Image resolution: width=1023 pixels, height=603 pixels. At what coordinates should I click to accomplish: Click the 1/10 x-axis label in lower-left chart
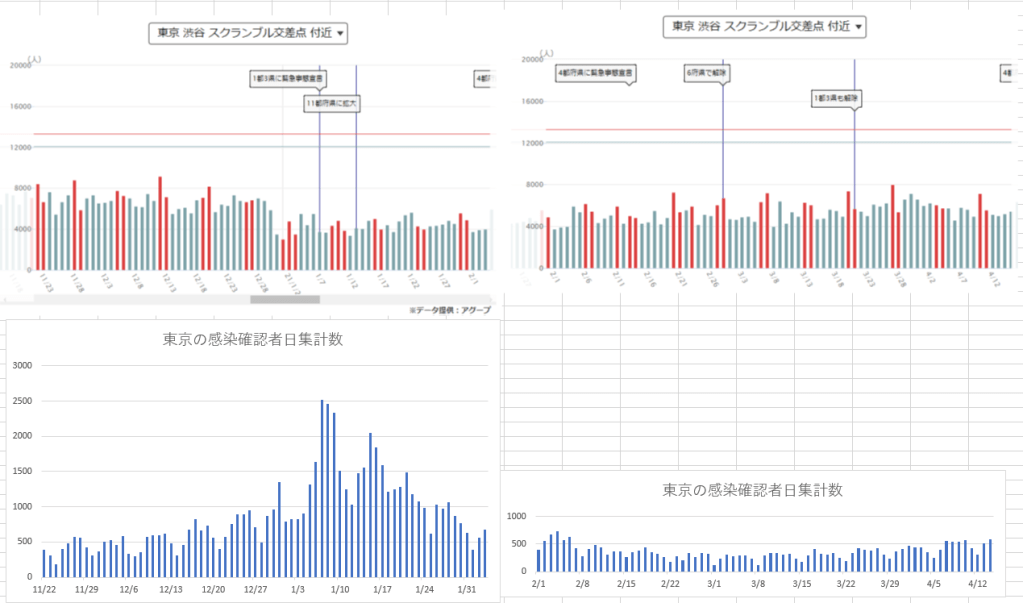(340, 590)
